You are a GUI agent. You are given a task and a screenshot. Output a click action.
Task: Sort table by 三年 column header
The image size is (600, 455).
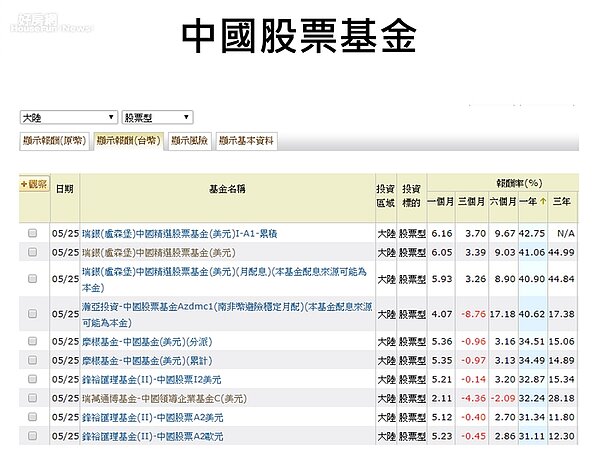click(x=561, y=201)
